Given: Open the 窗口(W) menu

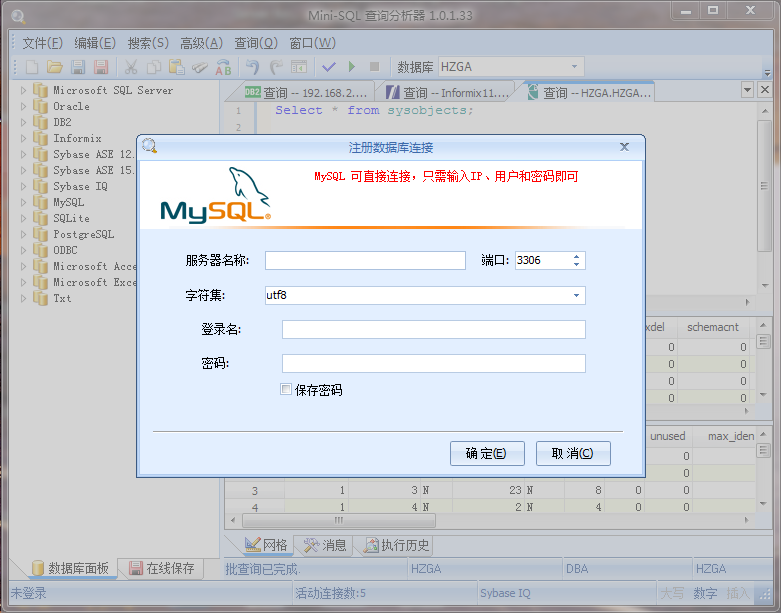Looking at the screenshot, I should 312,43.
